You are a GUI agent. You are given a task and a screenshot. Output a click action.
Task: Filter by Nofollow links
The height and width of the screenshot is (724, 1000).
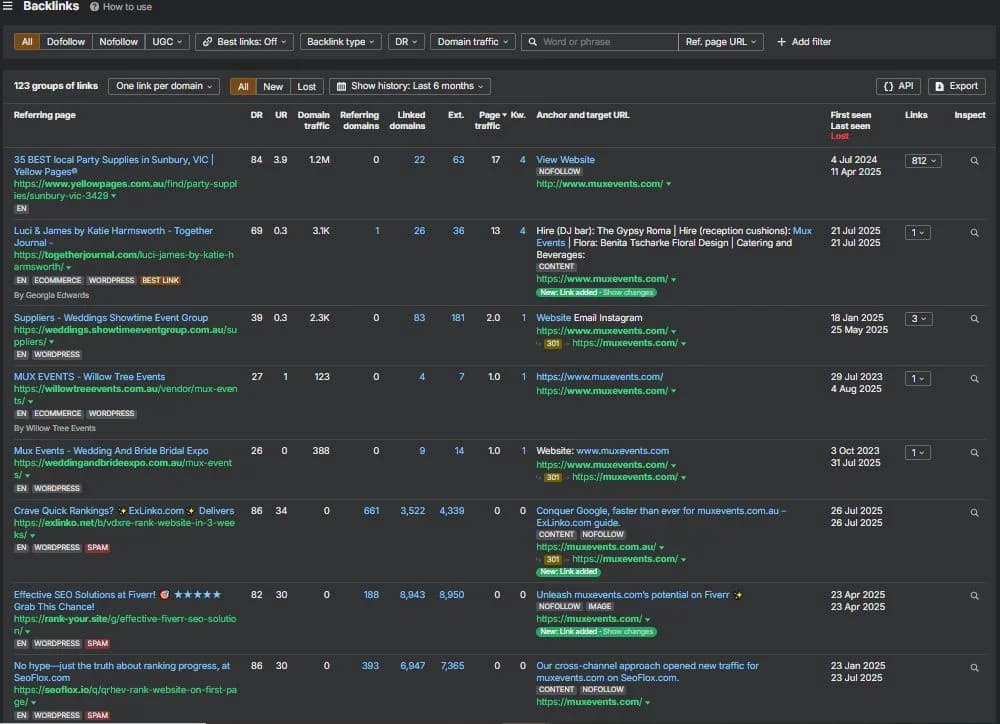(x=118, y=41)
